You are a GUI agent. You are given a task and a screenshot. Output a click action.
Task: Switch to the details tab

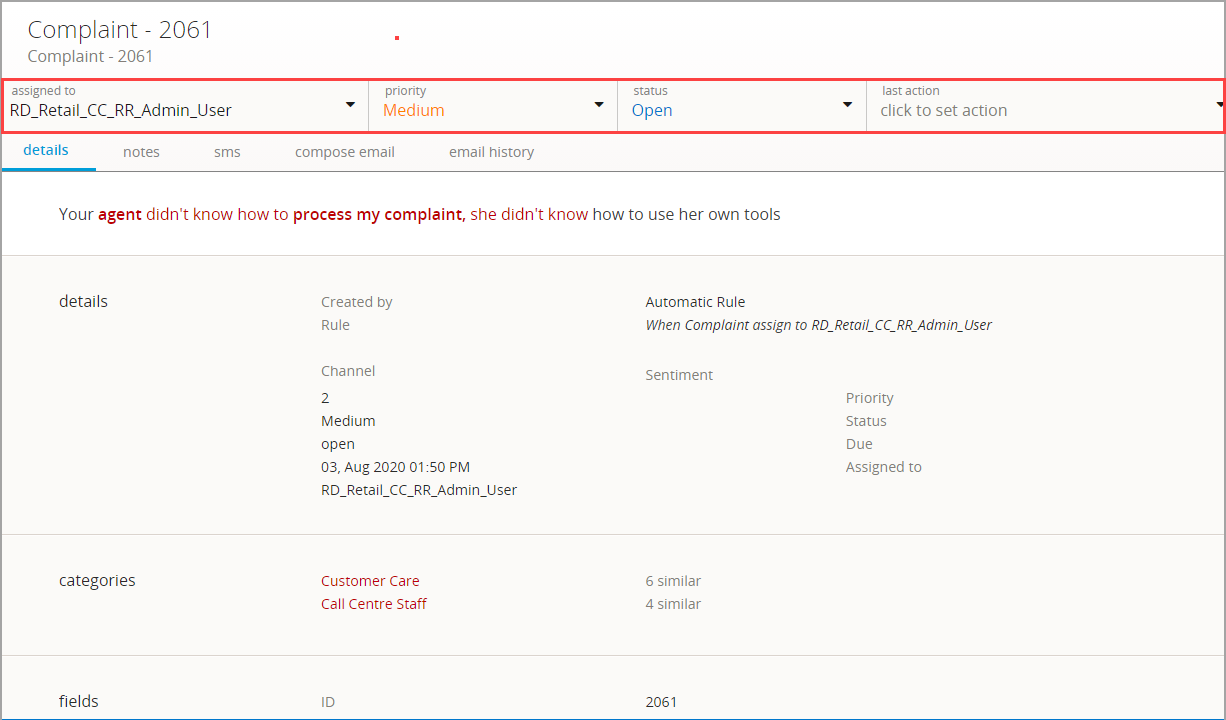coord(46,151)
